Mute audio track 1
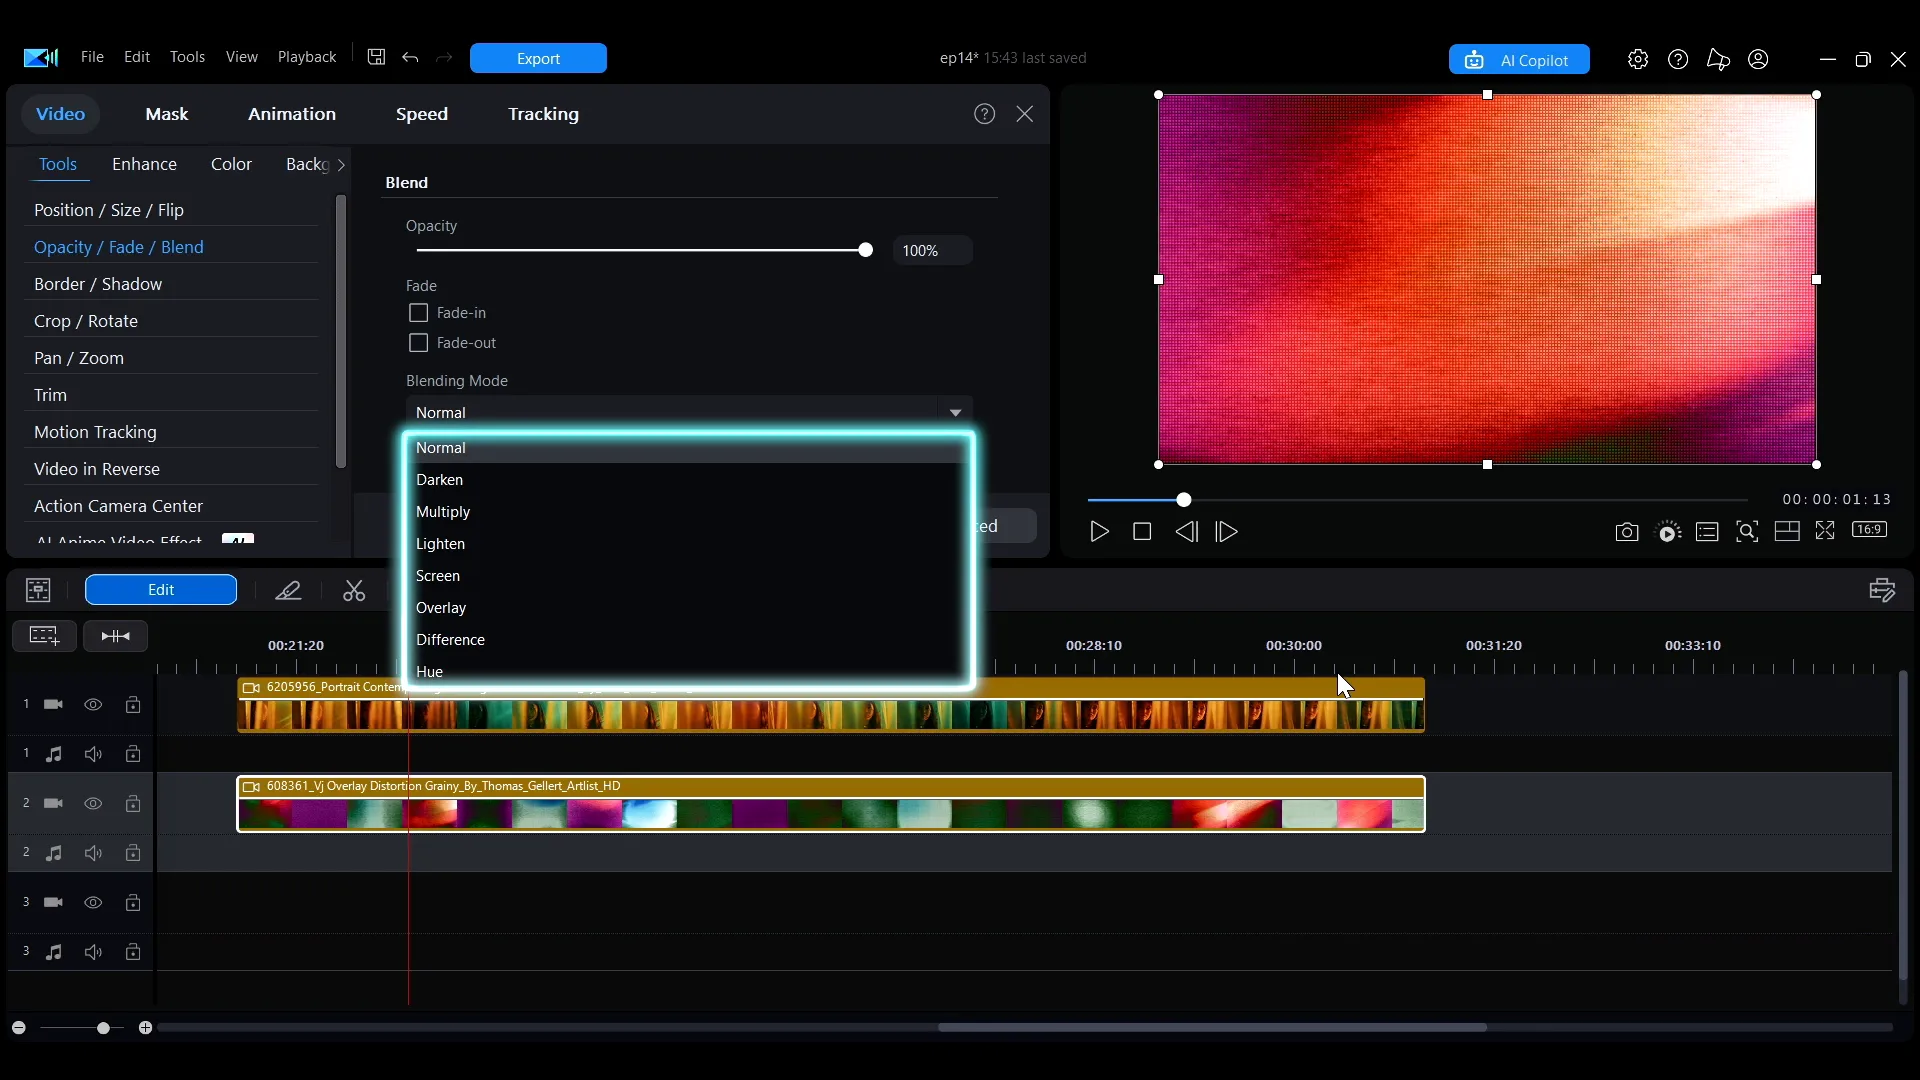Viewport: 1920px width, 1080px height. pos(93,754)
